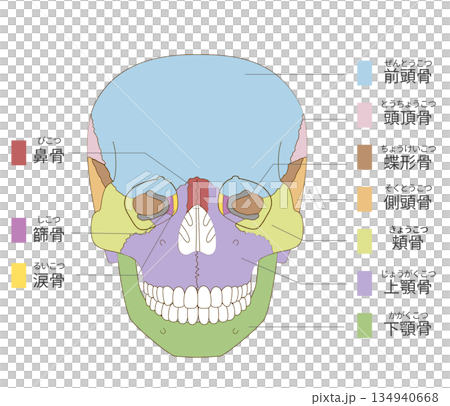
Task: Click the yellow-green 頬骨 legend swatch
Action: [364, 241]
